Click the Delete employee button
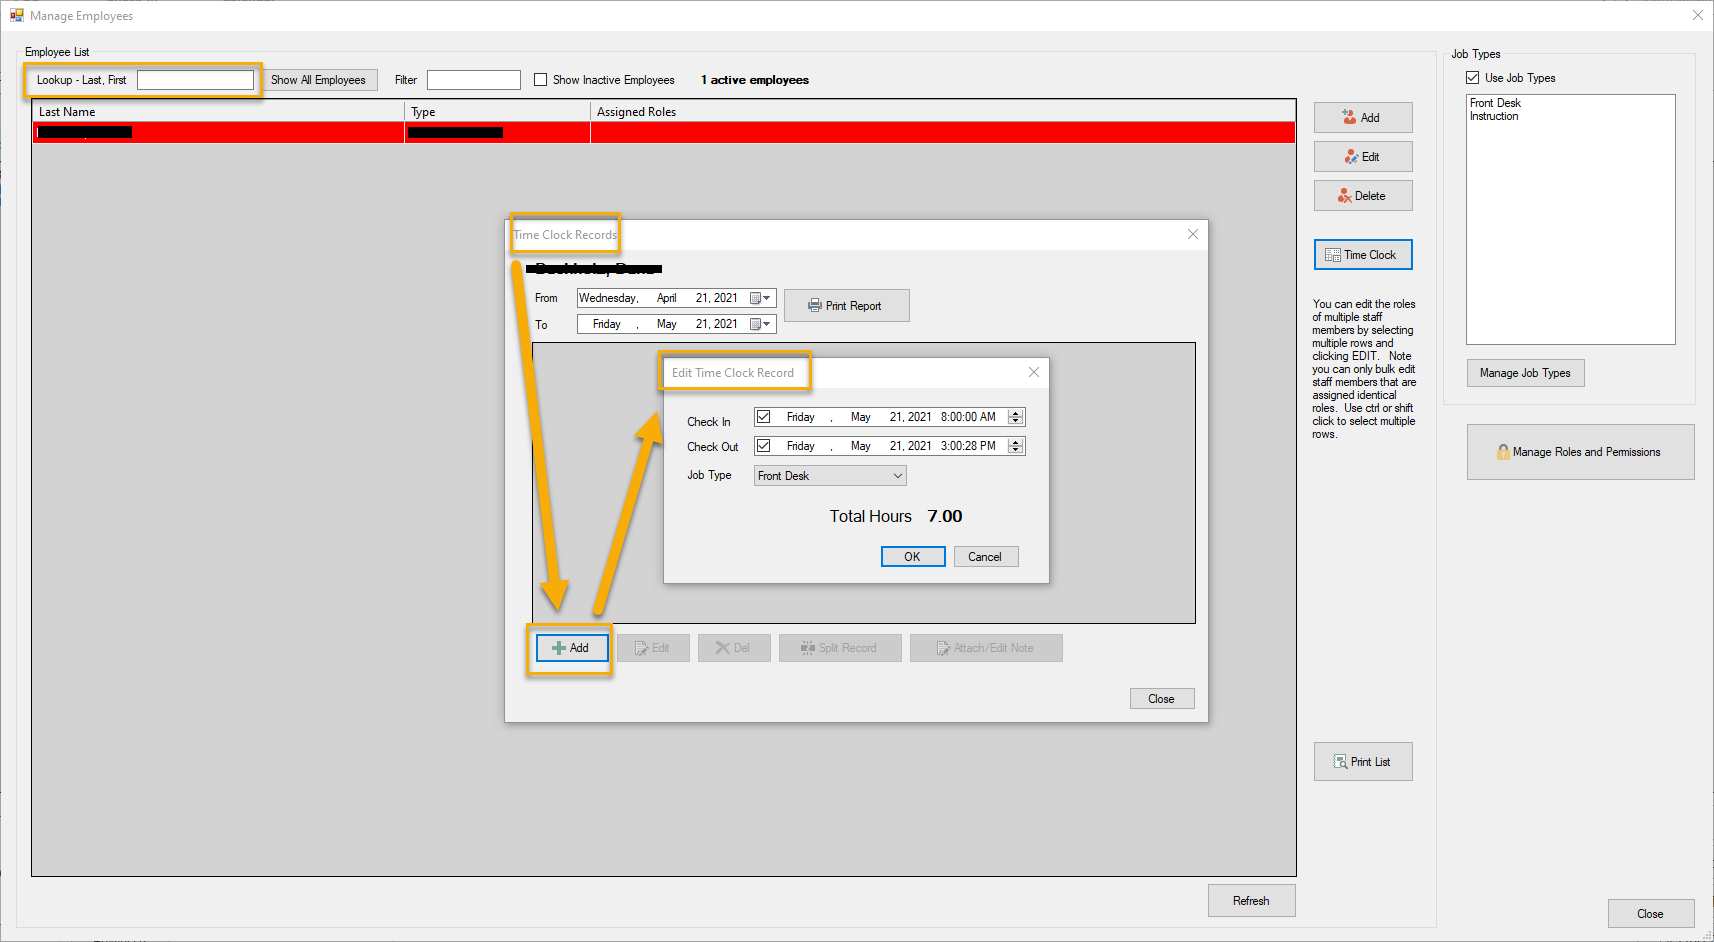 click(1363, 196)
